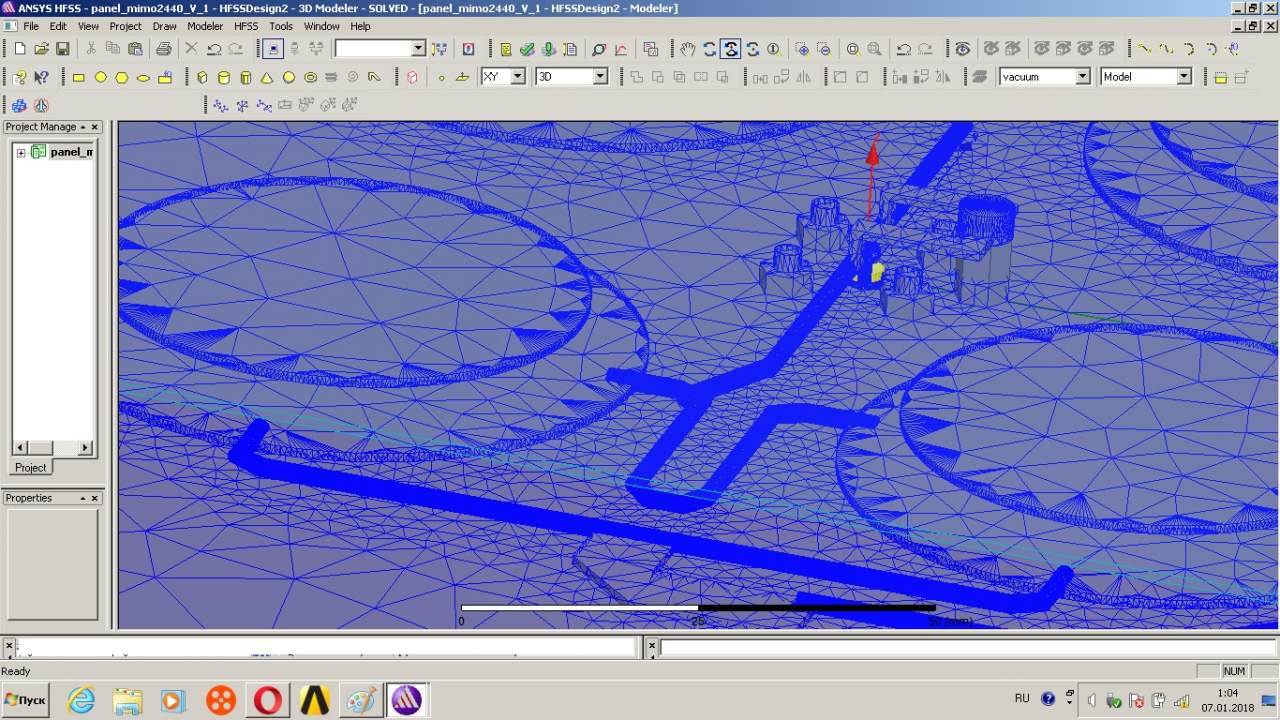This screenshot has width=1280, height=720.
Task: Click the Save project icon
Action: click(63, 49)
